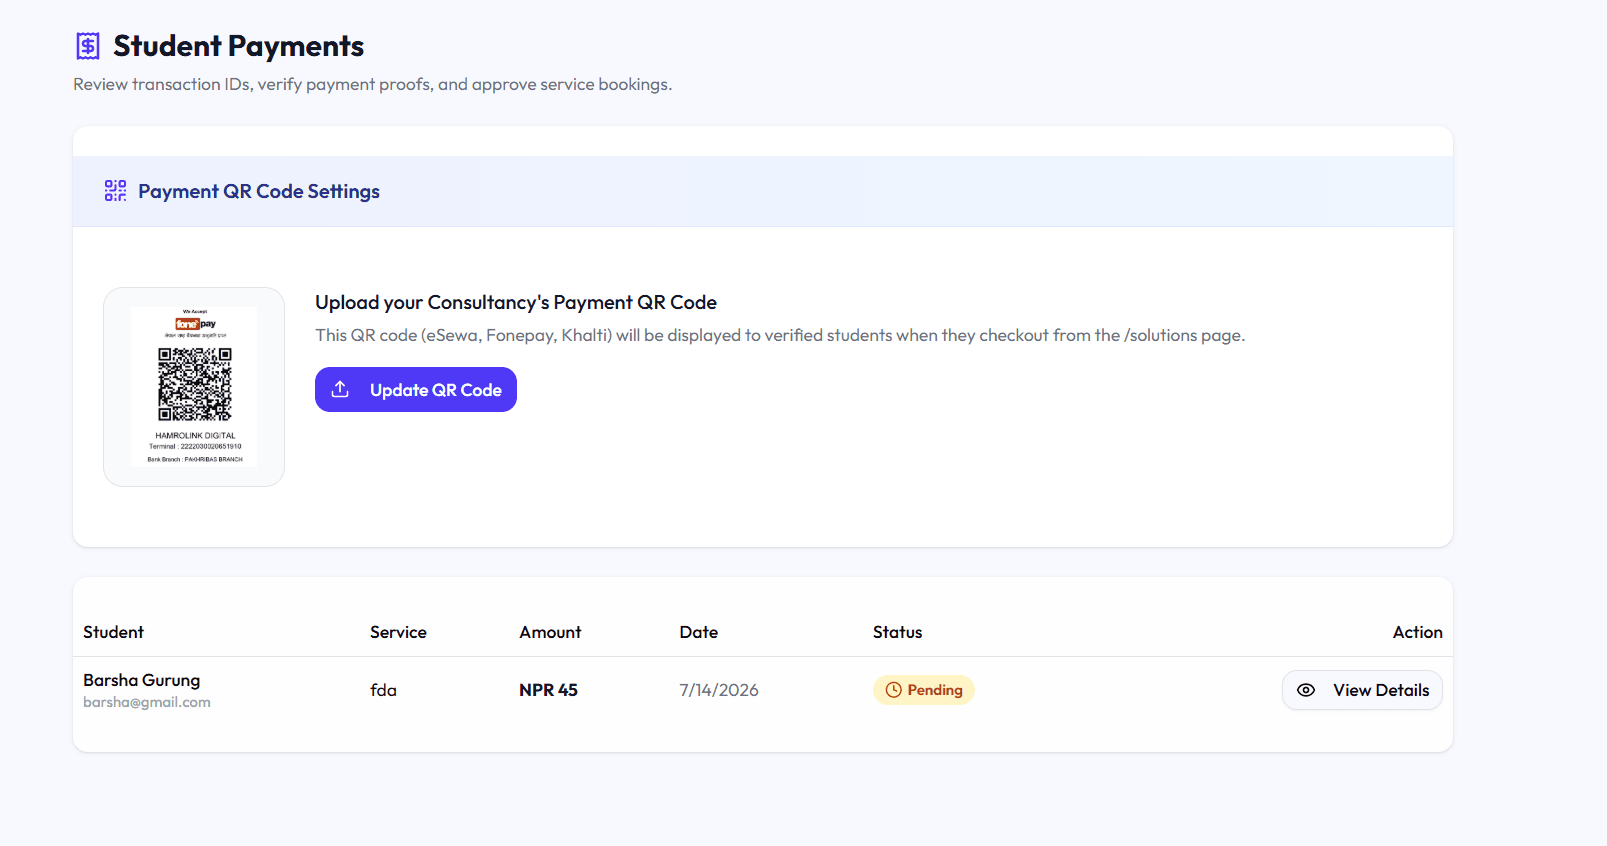Click the email barsha@gmail.com
This screenshot has width=1607, height=846.
(x=147, y=702)
